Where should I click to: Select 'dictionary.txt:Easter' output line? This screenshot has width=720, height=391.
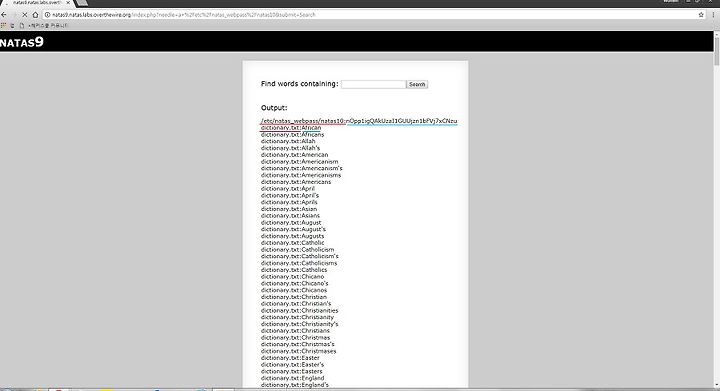click(290, 357)
